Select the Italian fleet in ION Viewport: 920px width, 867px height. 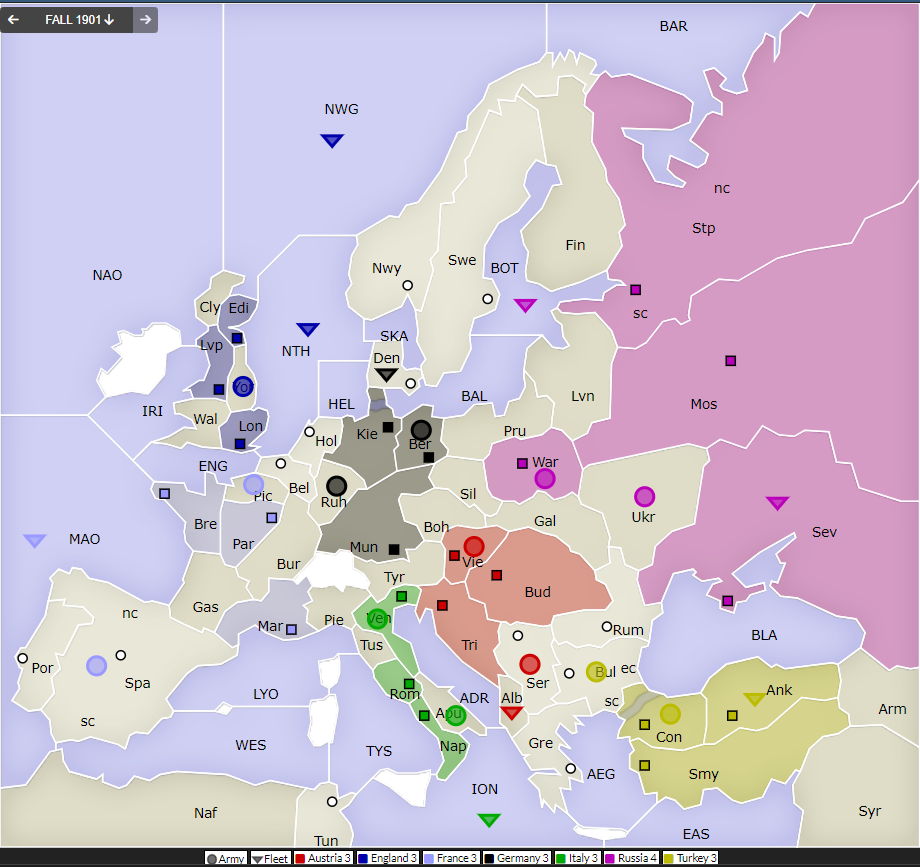coord(489,819)
